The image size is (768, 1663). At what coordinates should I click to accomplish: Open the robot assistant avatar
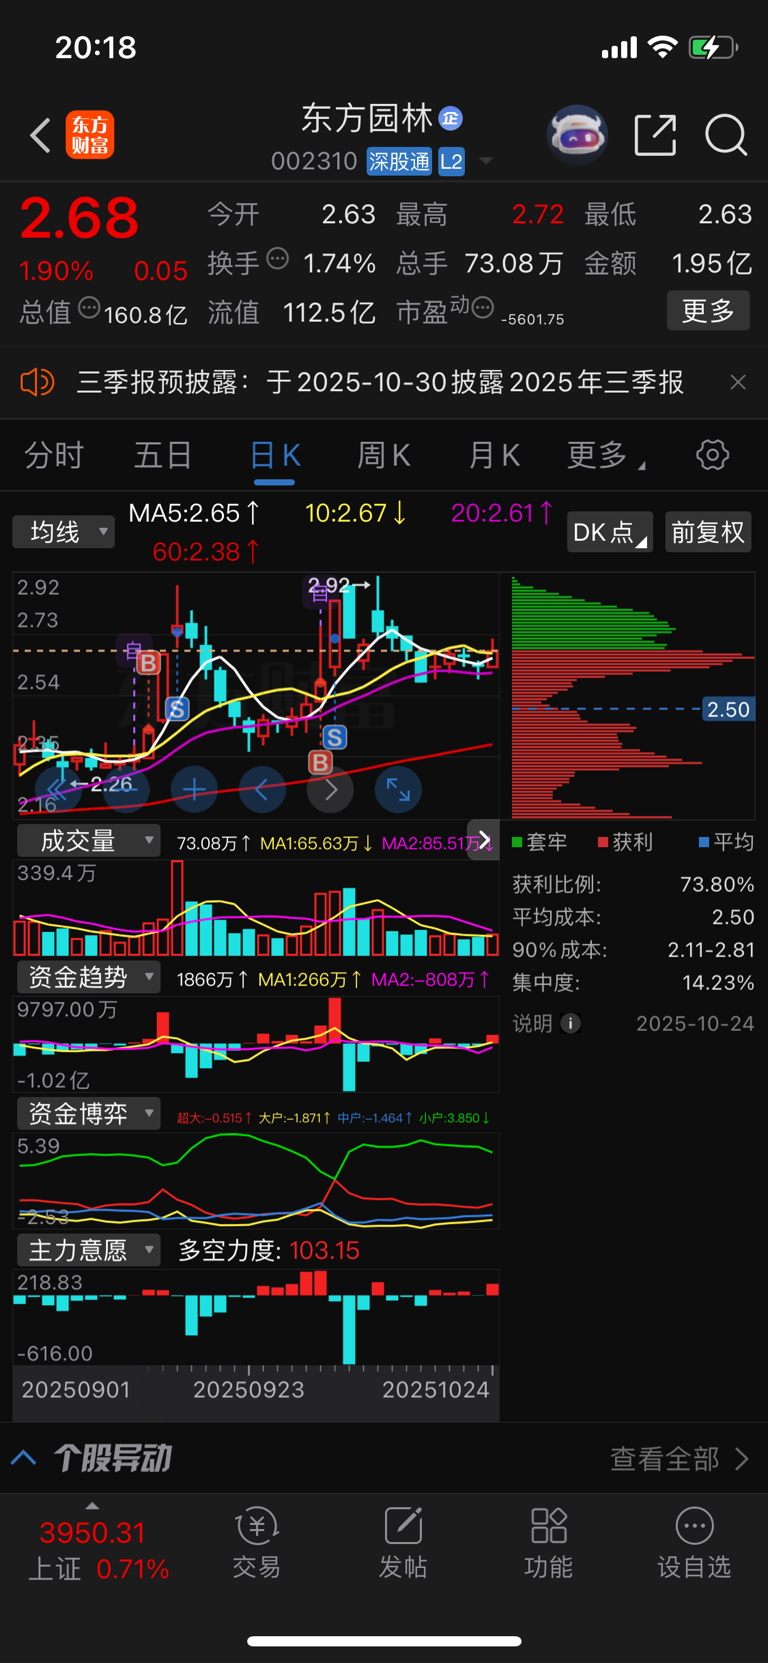click(578, 134)
